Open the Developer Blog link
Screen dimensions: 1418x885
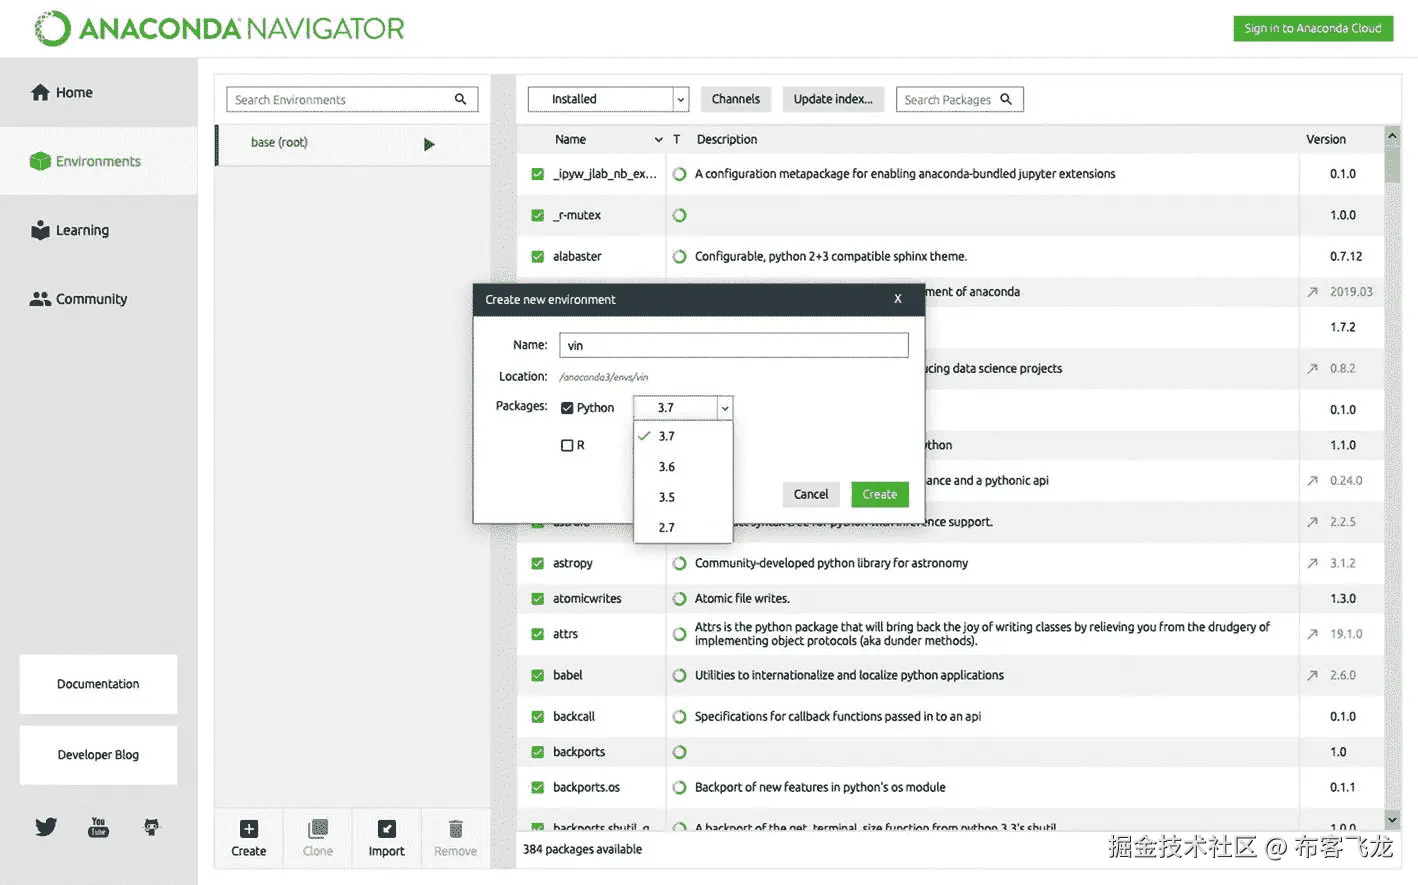(98, 755)
